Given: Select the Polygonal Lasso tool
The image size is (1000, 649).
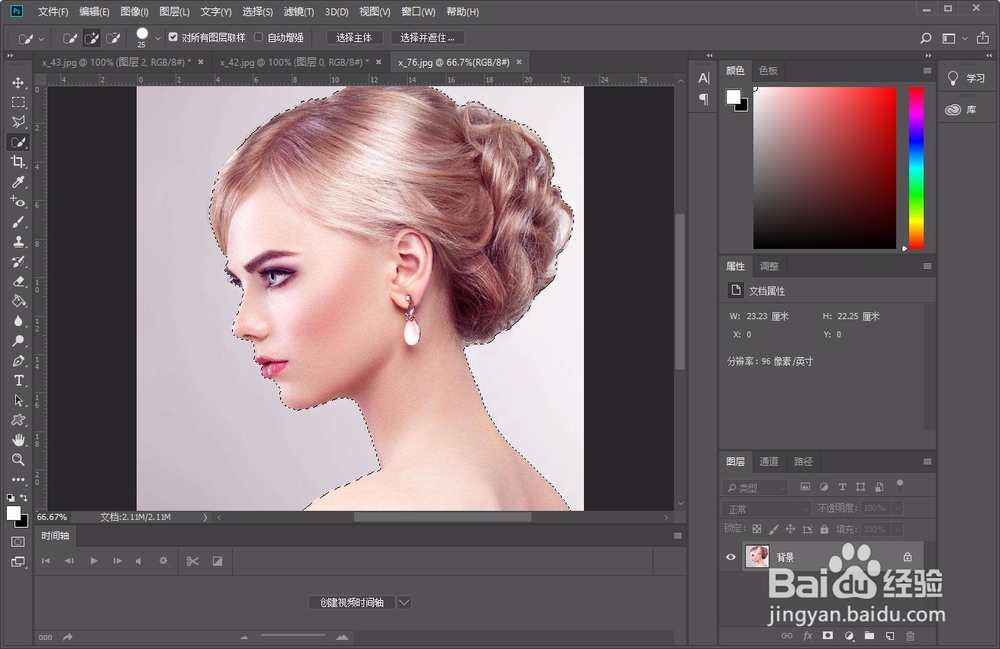Looking at the screenshot, I should 18,122.
